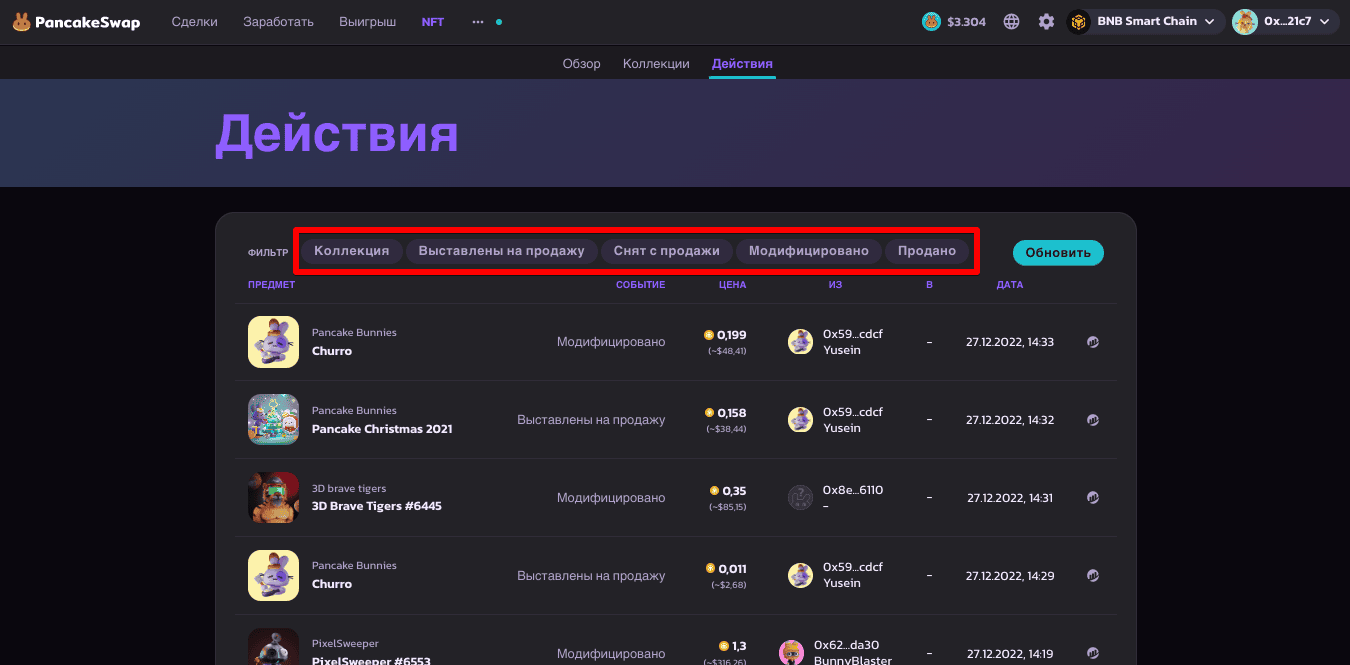Screen dimensions: 1350x665
Task: Open BscScan link for PixelSweeper row
Action: pyautogui.click(x=1093, y=654)
